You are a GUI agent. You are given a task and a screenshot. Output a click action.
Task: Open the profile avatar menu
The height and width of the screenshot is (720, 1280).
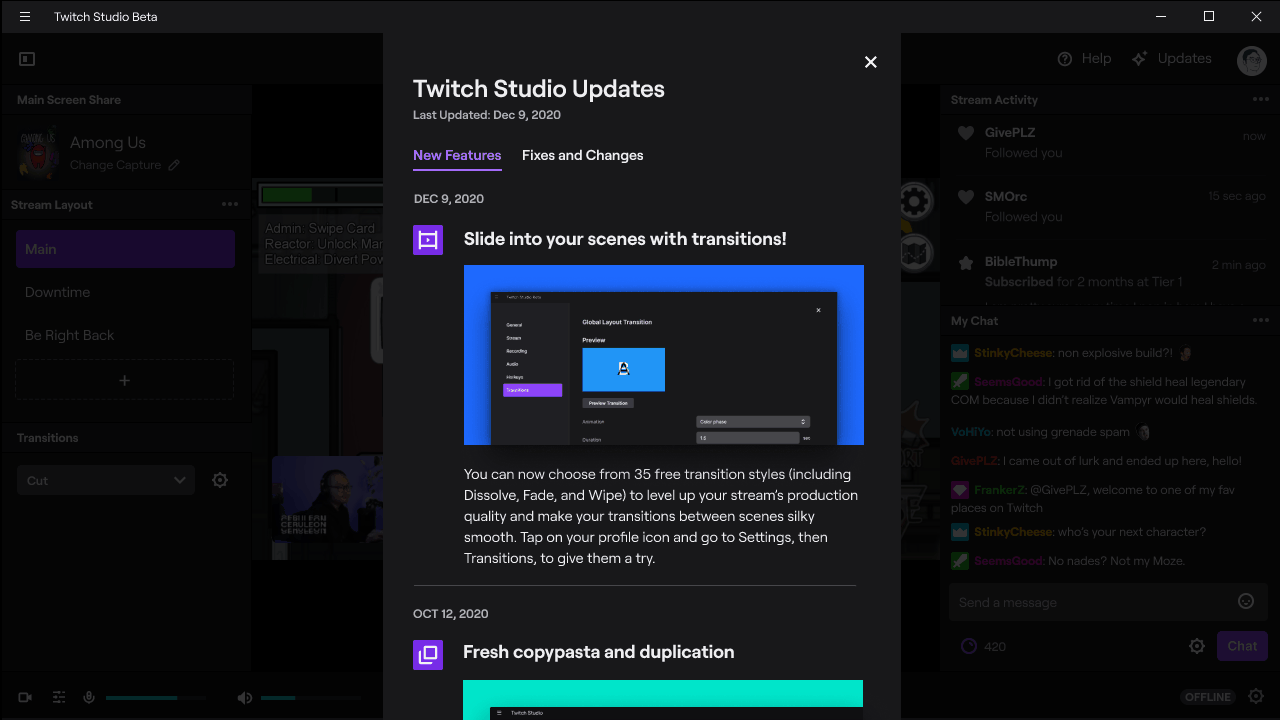coord(1252,60)
